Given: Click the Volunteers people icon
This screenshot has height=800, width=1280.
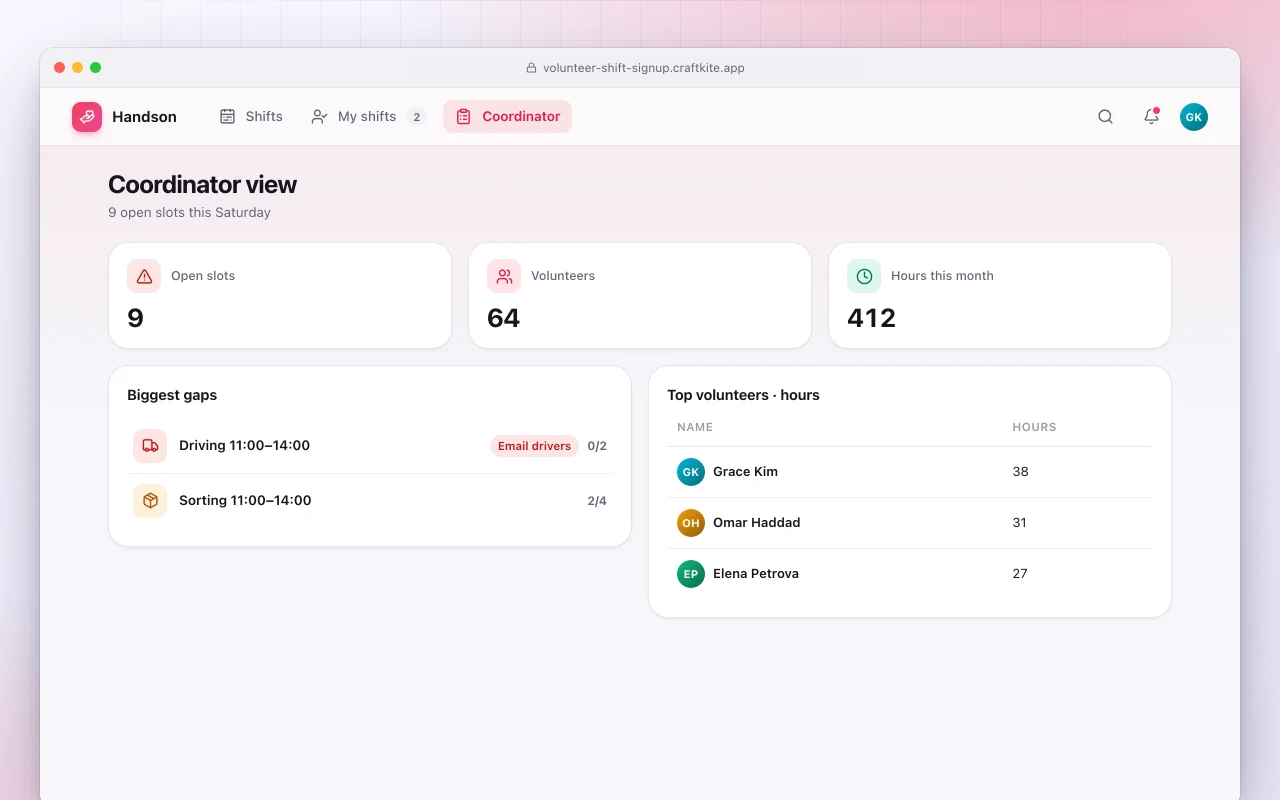Looking at the screenshot, I should tap(504, 276).
